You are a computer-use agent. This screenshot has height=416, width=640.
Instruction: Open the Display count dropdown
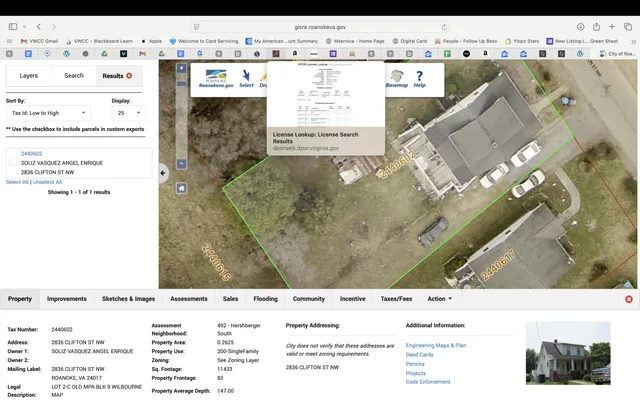[x=127, y=114]
